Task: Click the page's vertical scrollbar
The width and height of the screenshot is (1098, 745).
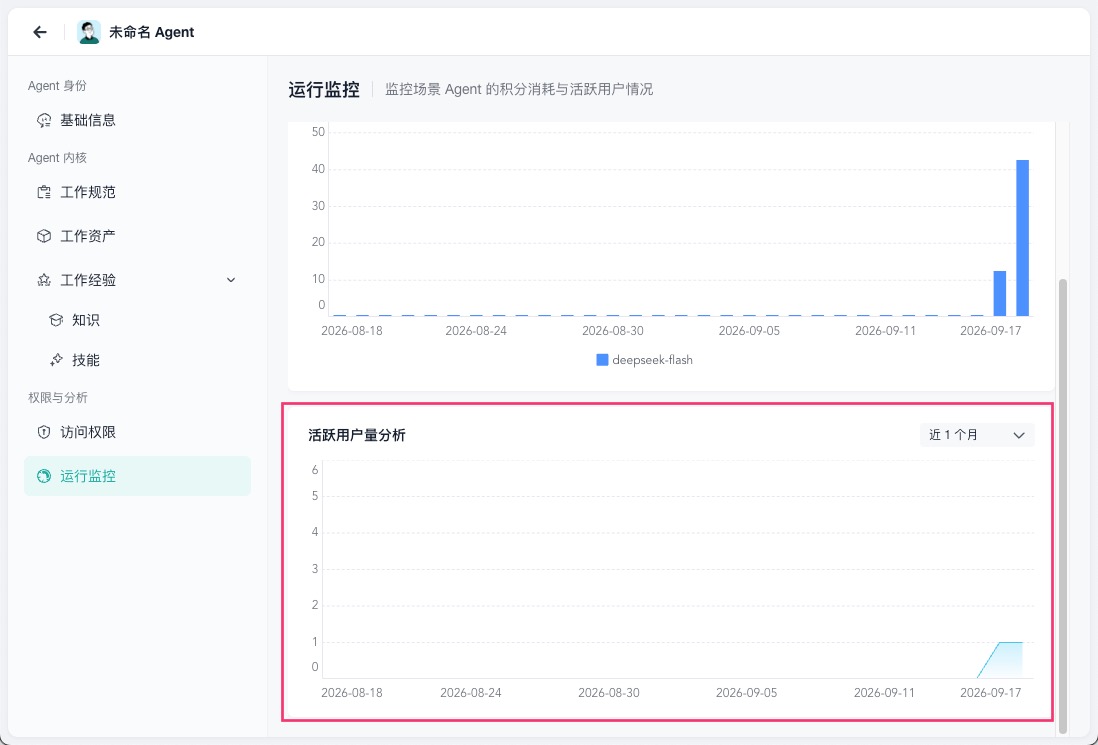Action: click(1063, 504)
